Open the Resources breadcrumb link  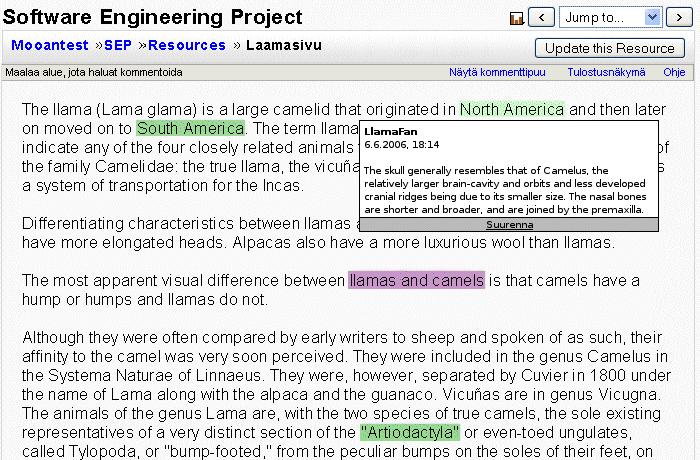(x=187, y=45)
